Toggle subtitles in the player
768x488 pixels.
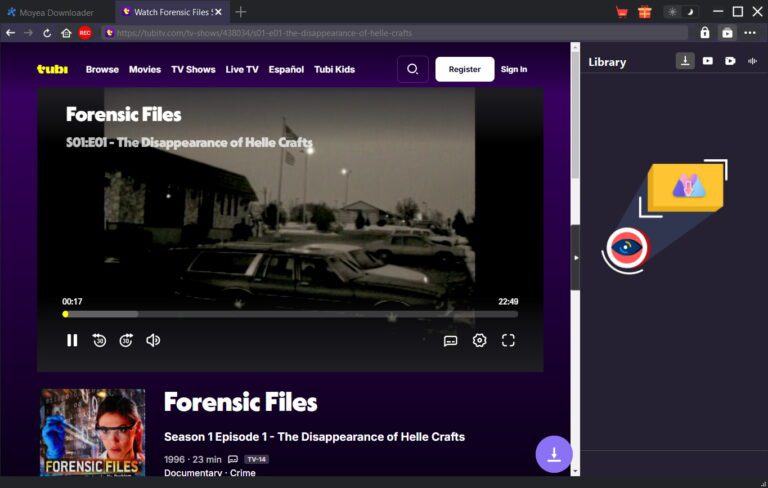coord(450,341)
